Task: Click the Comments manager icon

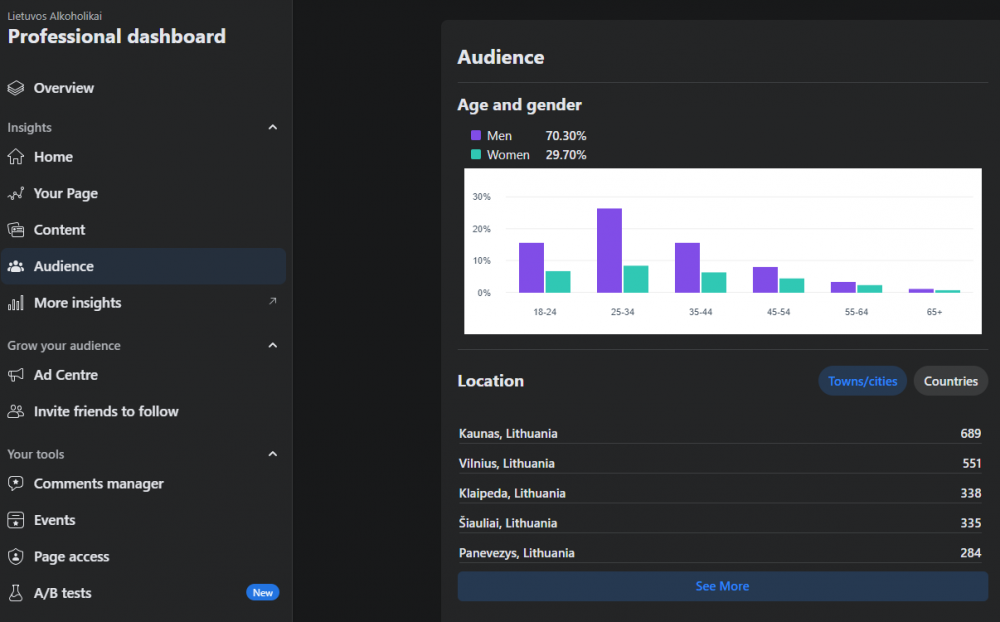Action: point(16,484)
